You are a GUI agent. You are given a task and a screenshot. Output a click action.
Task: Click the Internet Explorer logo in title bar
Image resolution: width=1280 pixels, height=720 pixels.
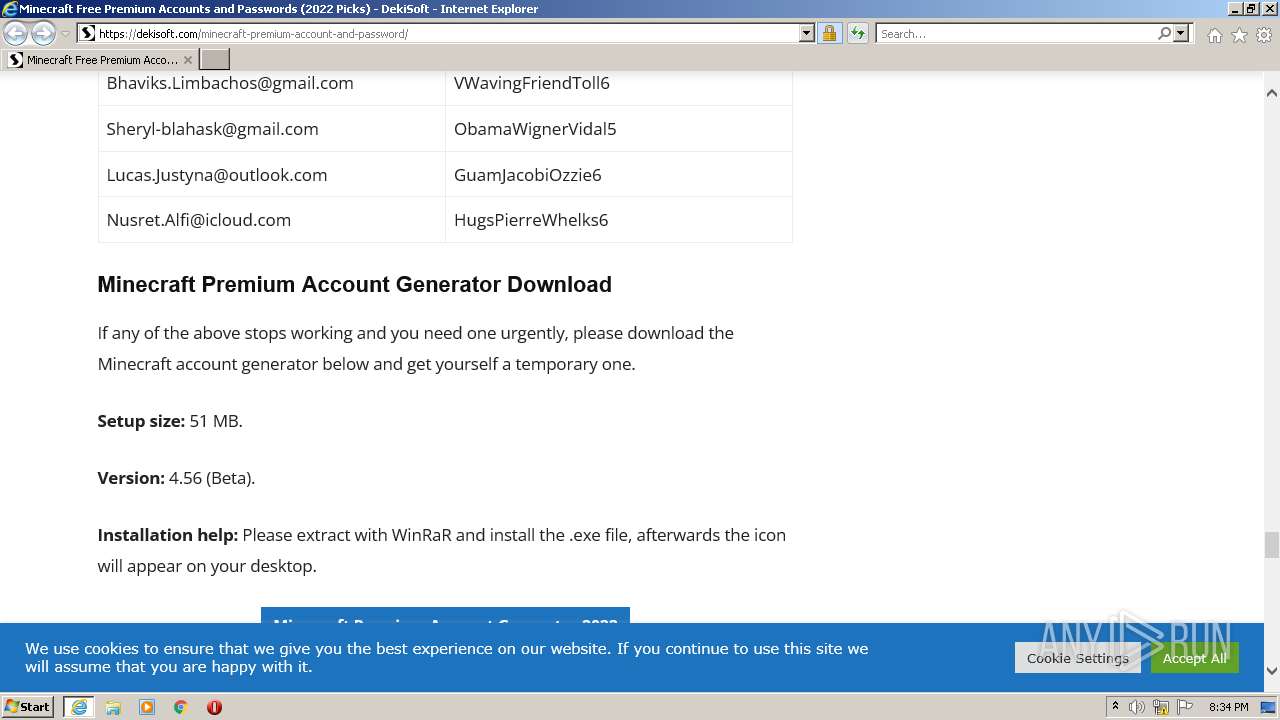coord(10,9)
